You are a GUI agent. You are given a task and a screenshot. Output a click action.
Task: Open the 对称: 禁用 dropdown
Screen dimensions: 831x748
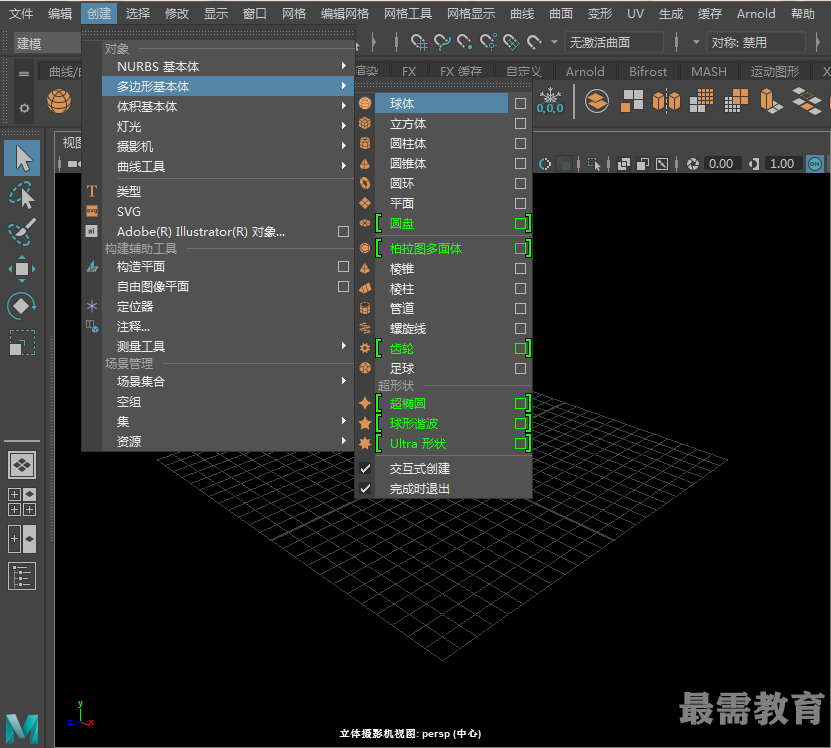[x=756, y=42]
